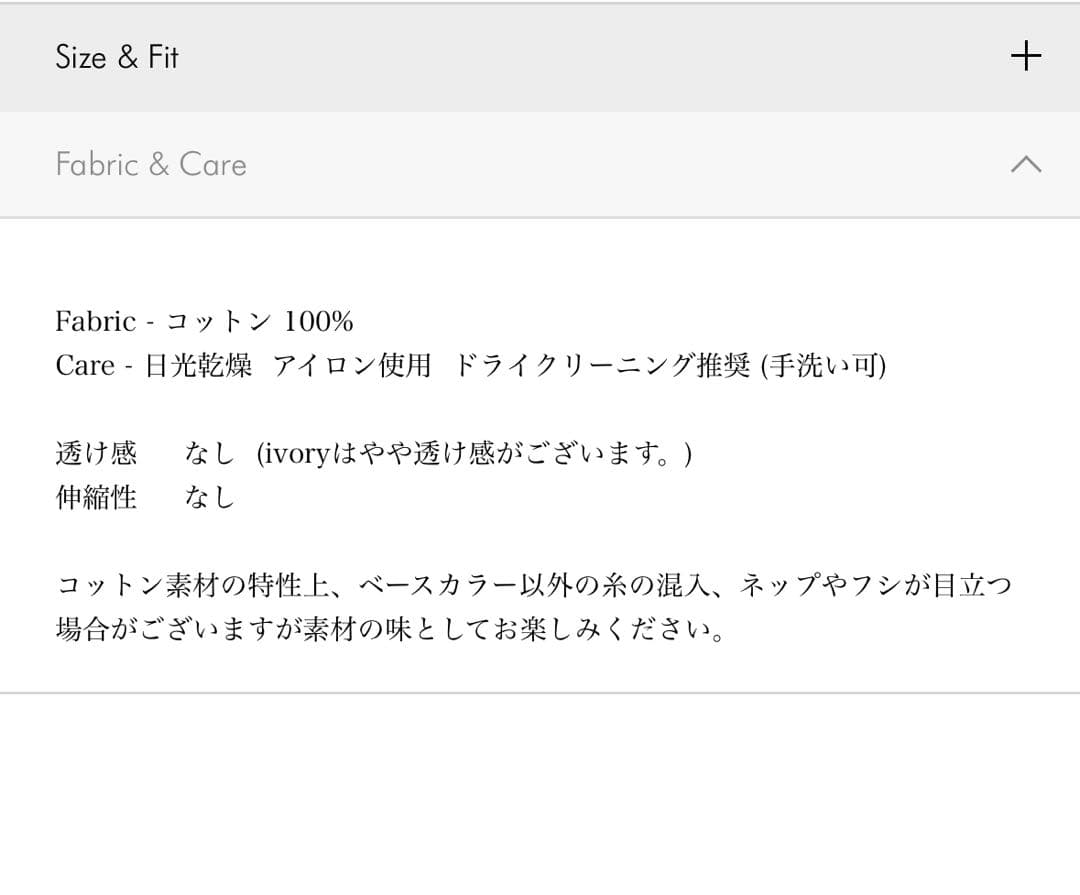Click the コットン 100% fabric text
The image size is (1080, 895).
[259, 322]
